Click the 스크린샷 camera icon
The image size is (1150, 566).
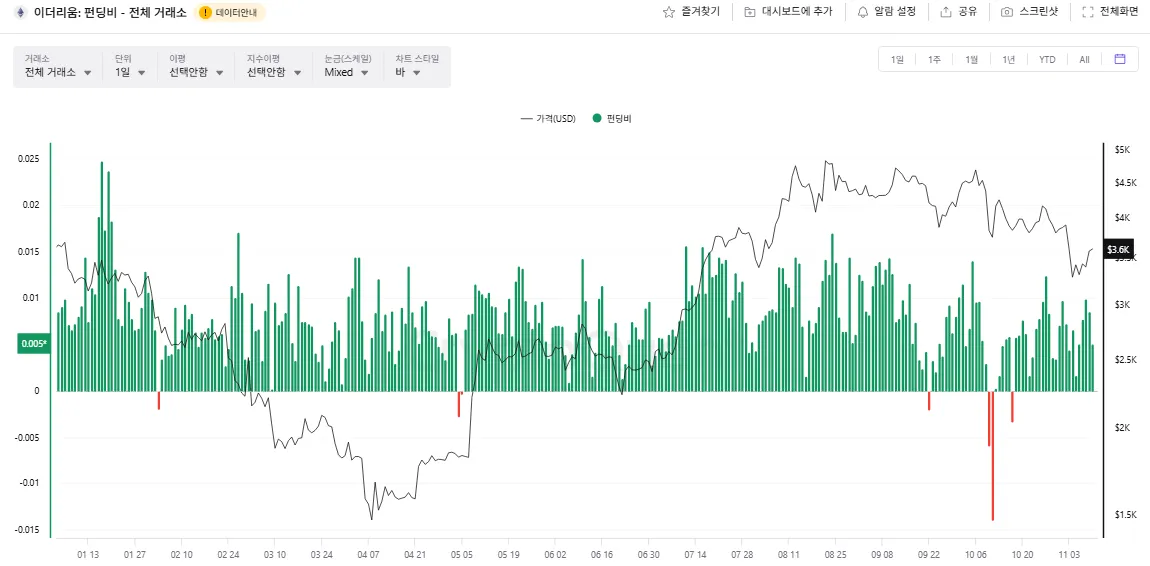pyautogui.click(x=1007, y=12)
